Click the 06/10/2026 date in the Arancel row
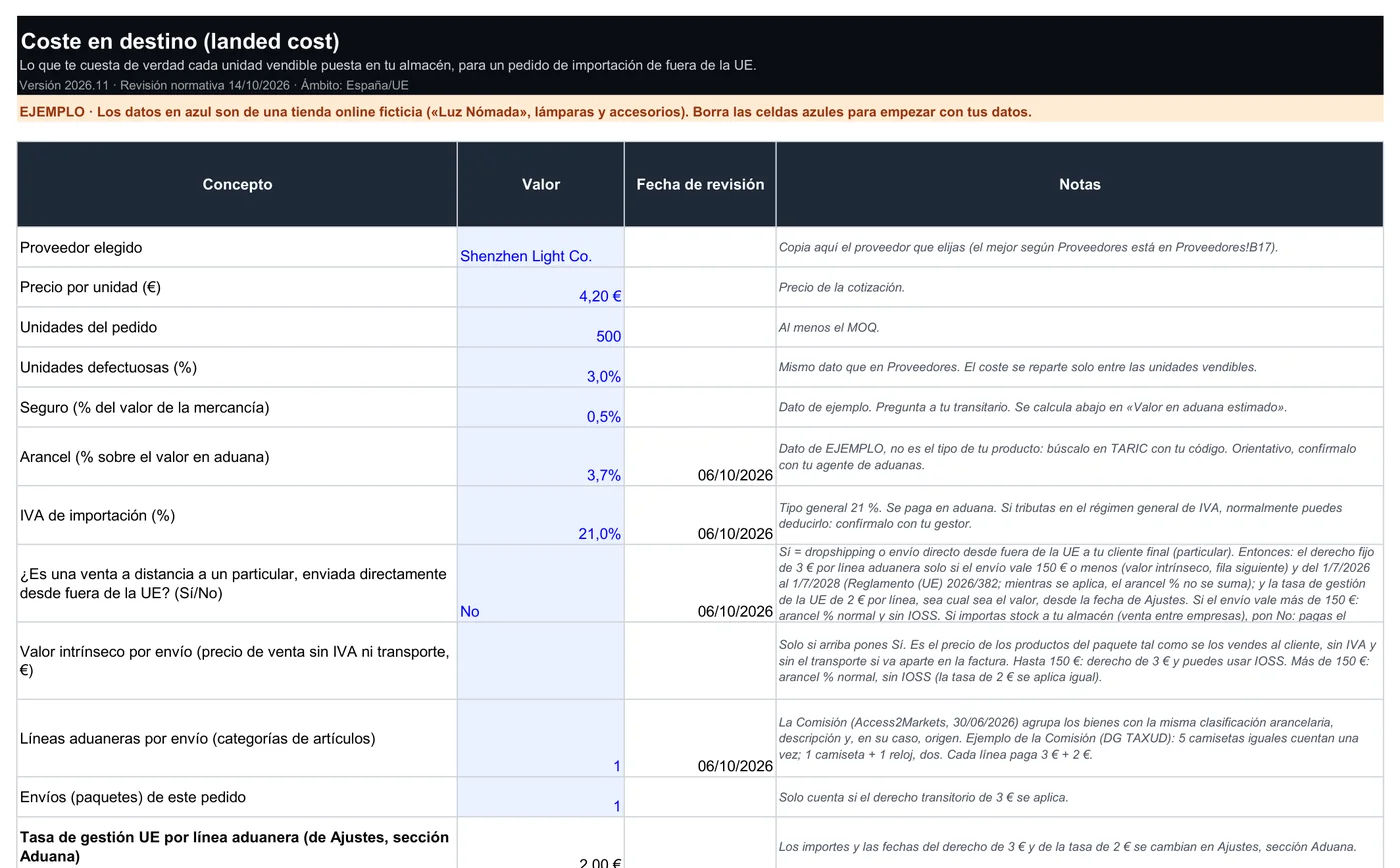The width and height of the screenshot is (1400, 868). [x=735, y=475]
